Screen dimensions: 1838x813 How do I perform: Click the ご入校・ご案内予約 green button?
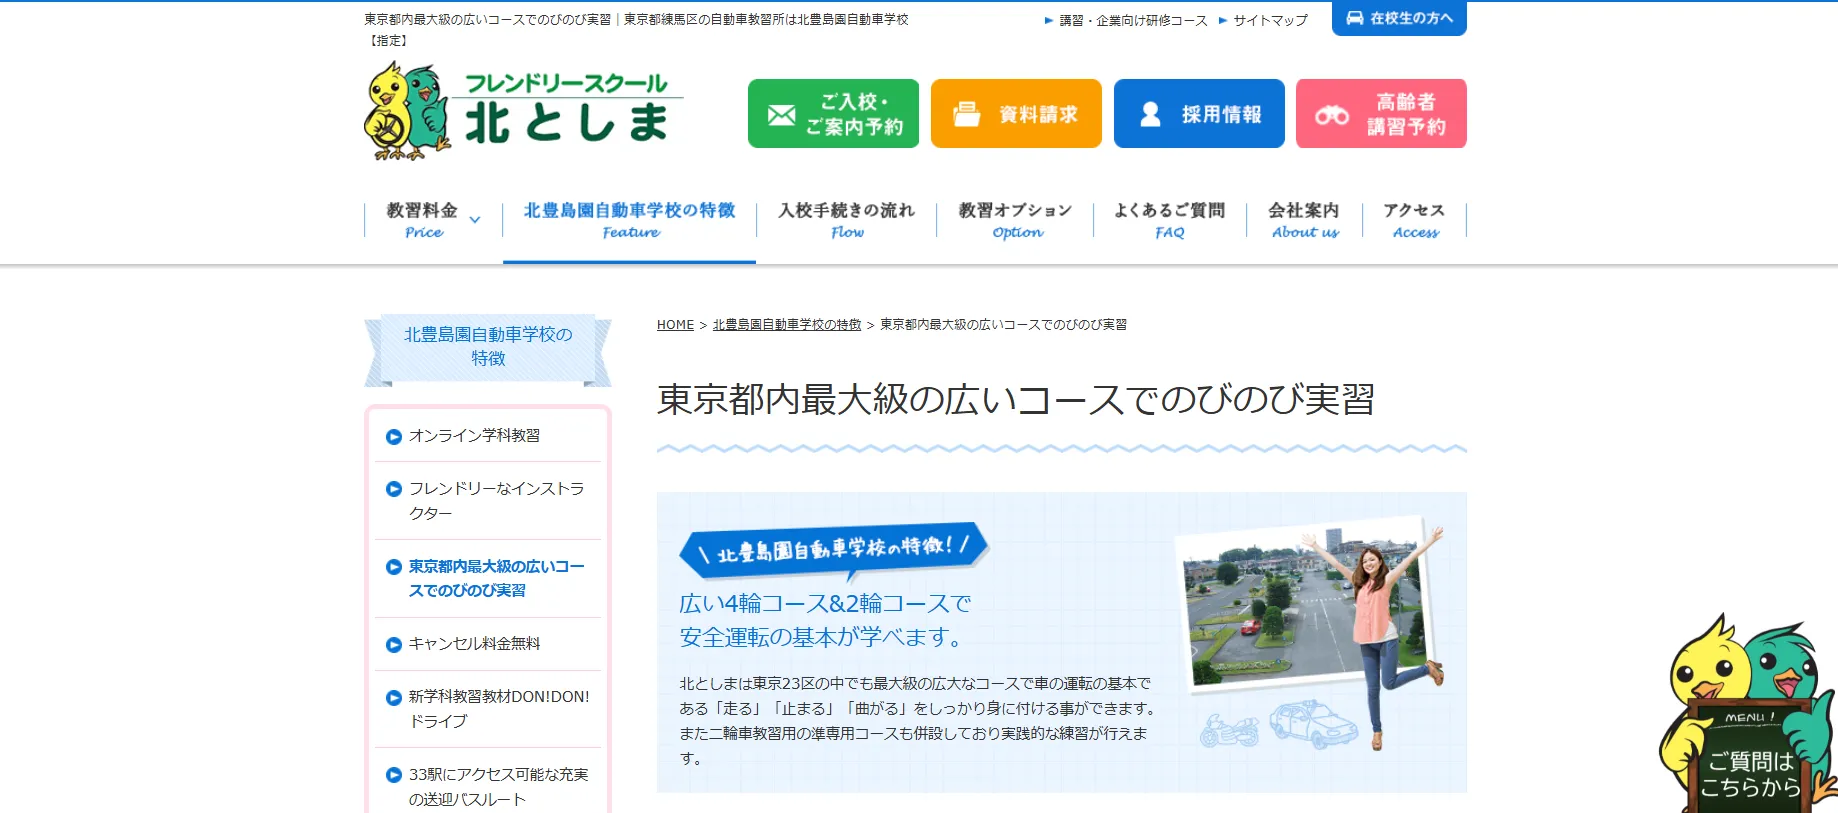click(833, 114)
